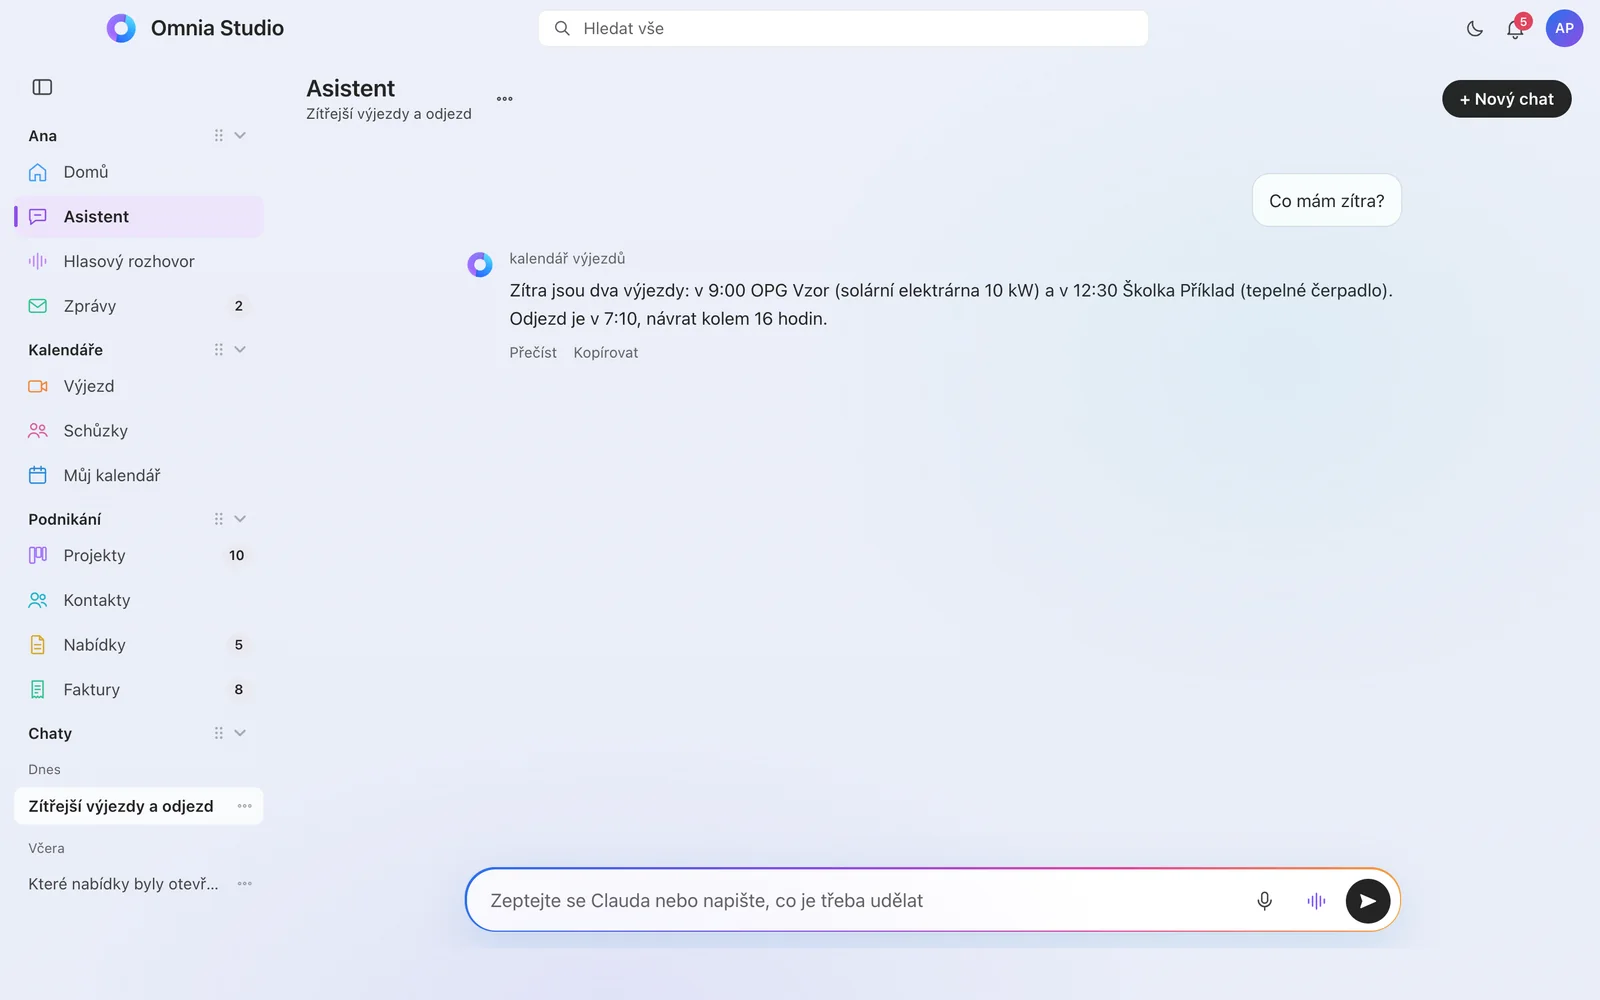Open Projekty list

click(139, 556)
